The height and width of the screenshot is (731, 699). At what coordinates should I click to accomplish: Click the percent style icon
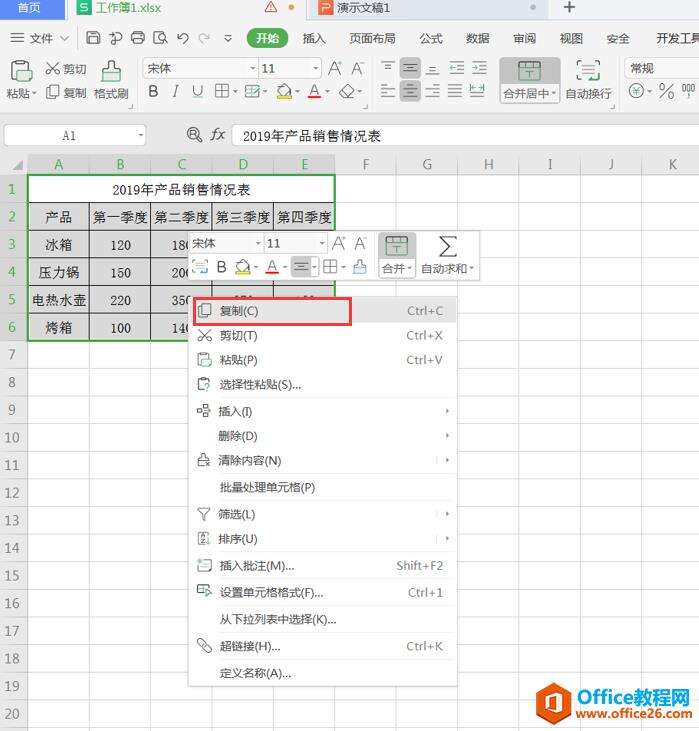[x=666, y=91]
